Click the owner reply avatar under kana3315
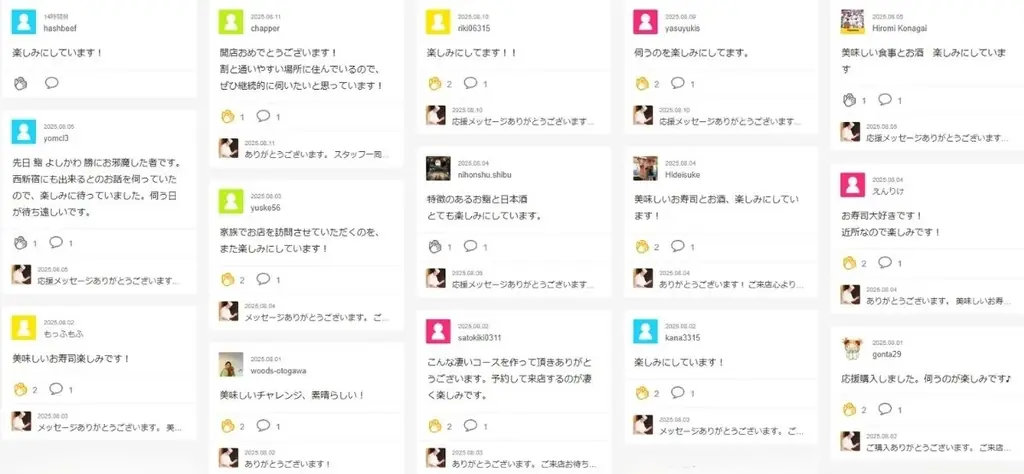 pos(643,425)
